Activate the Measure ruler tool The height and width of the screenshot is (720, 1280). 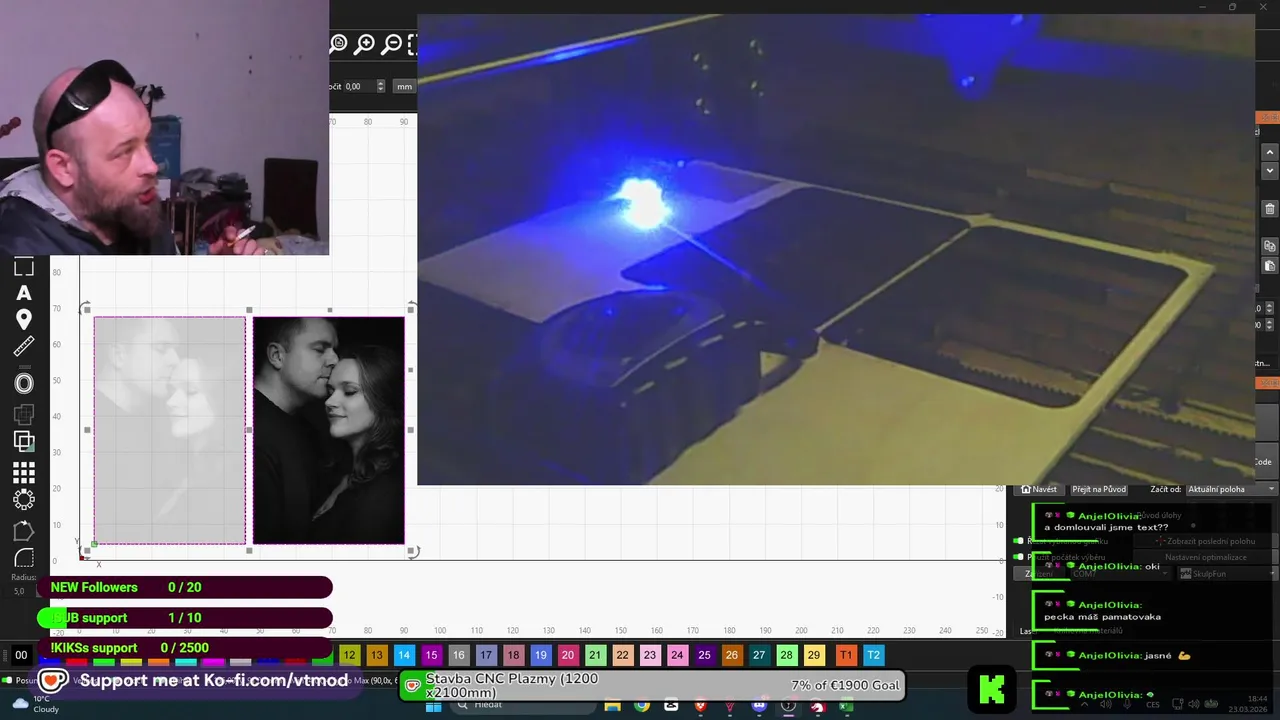[24, 347]
